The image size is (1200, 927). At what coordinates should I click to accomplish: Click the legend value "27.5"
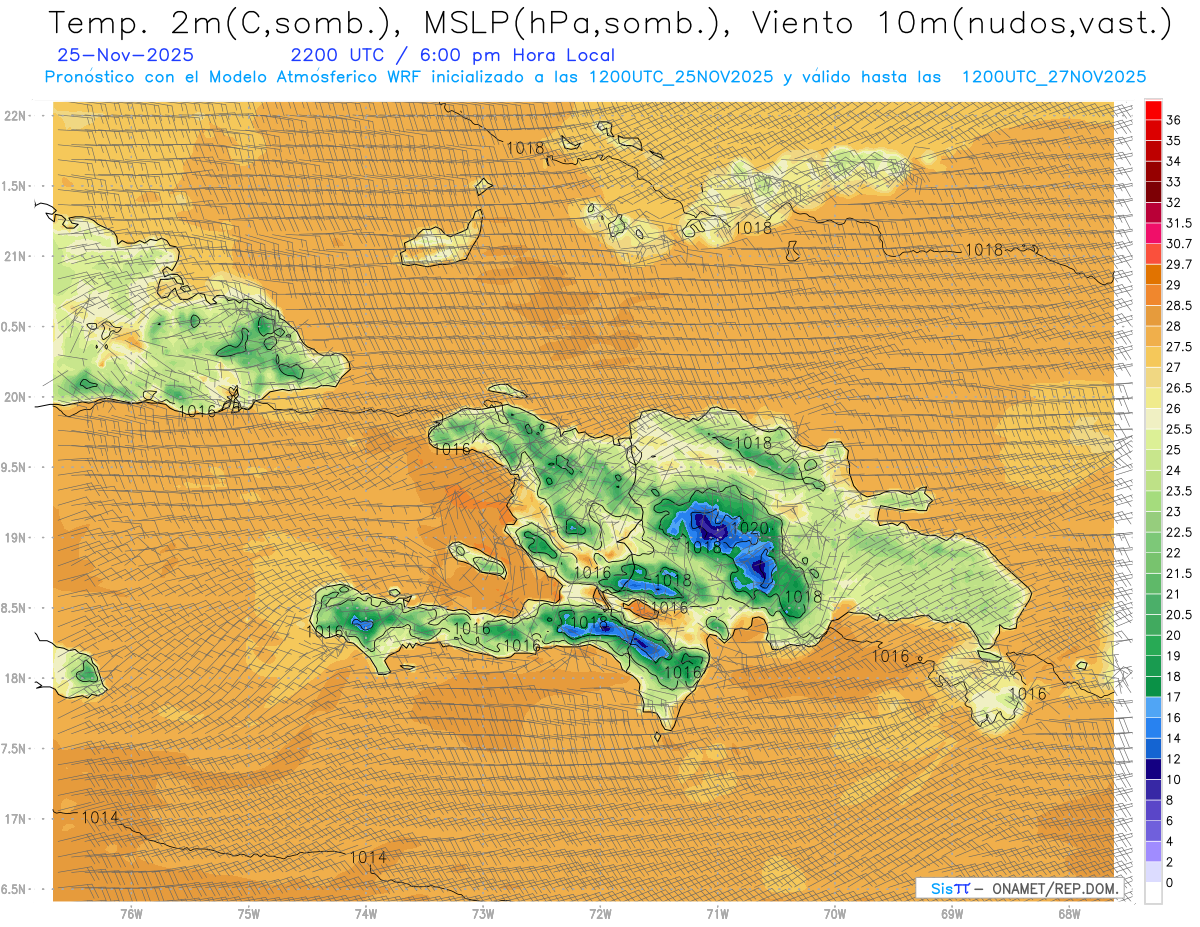coord(1178,347)
